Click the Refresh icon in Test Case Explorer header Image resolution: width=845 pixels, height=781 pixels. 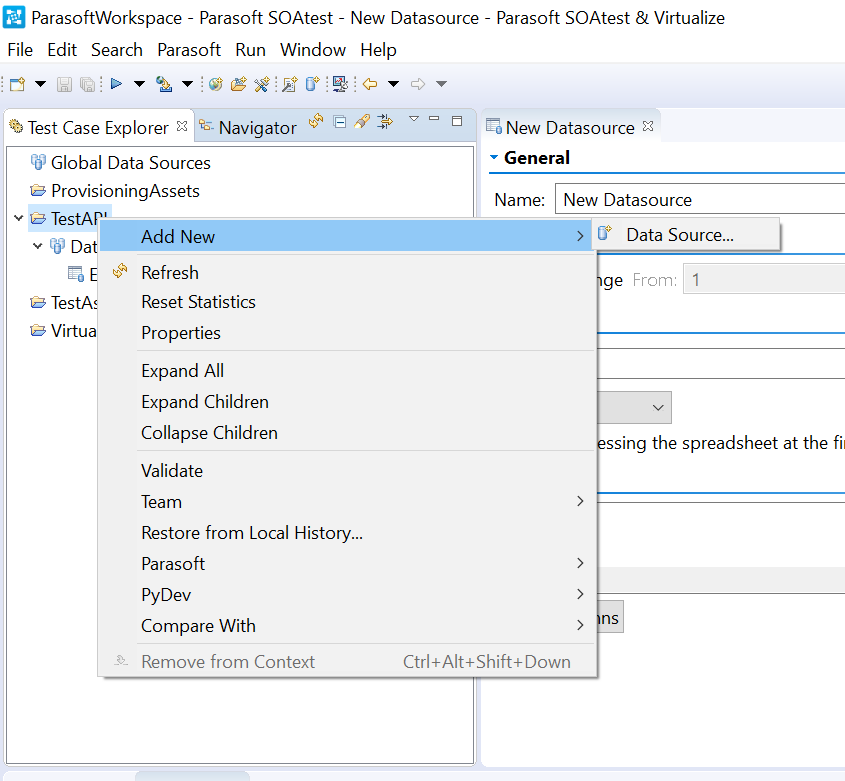(x=316, y=121)
